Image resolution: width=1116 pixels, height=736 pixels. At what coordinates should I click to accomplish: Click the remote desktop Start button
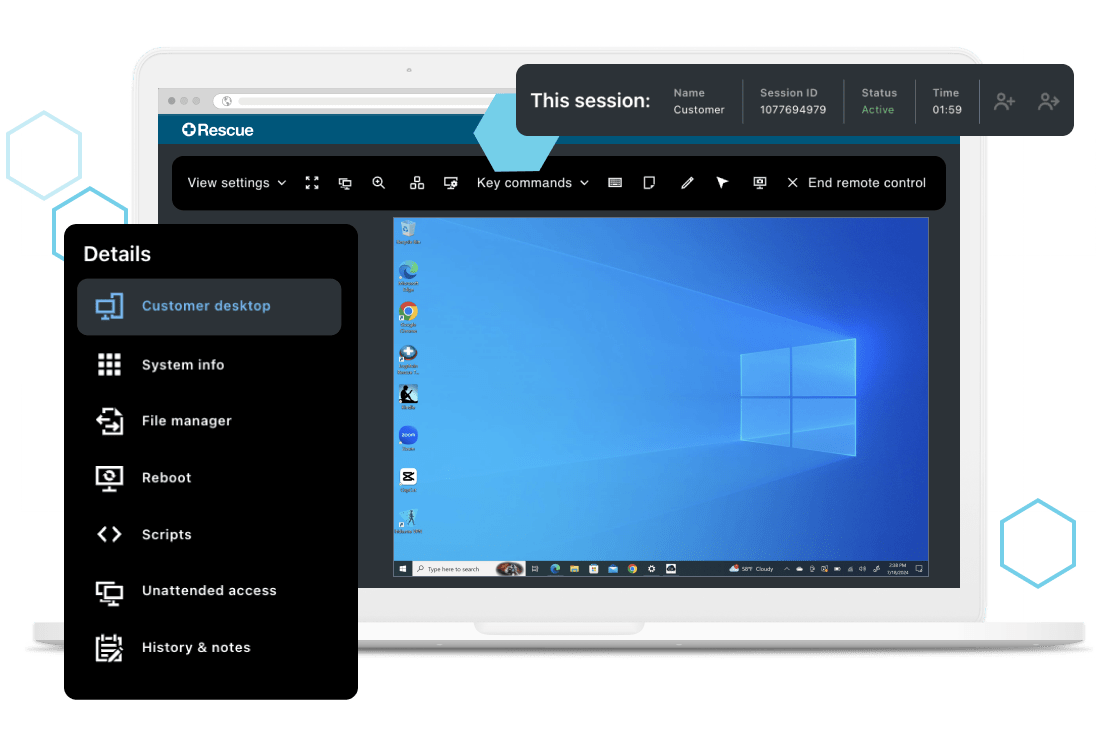[x=403, y=567]
